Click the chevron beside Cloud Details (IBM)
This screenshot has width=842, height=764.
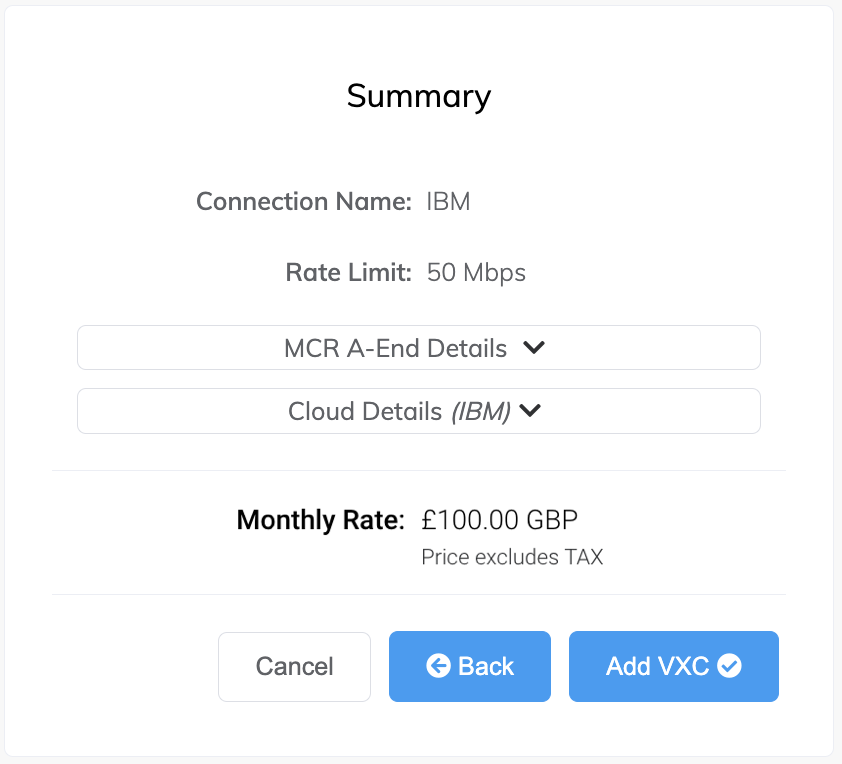click(530, 411)
